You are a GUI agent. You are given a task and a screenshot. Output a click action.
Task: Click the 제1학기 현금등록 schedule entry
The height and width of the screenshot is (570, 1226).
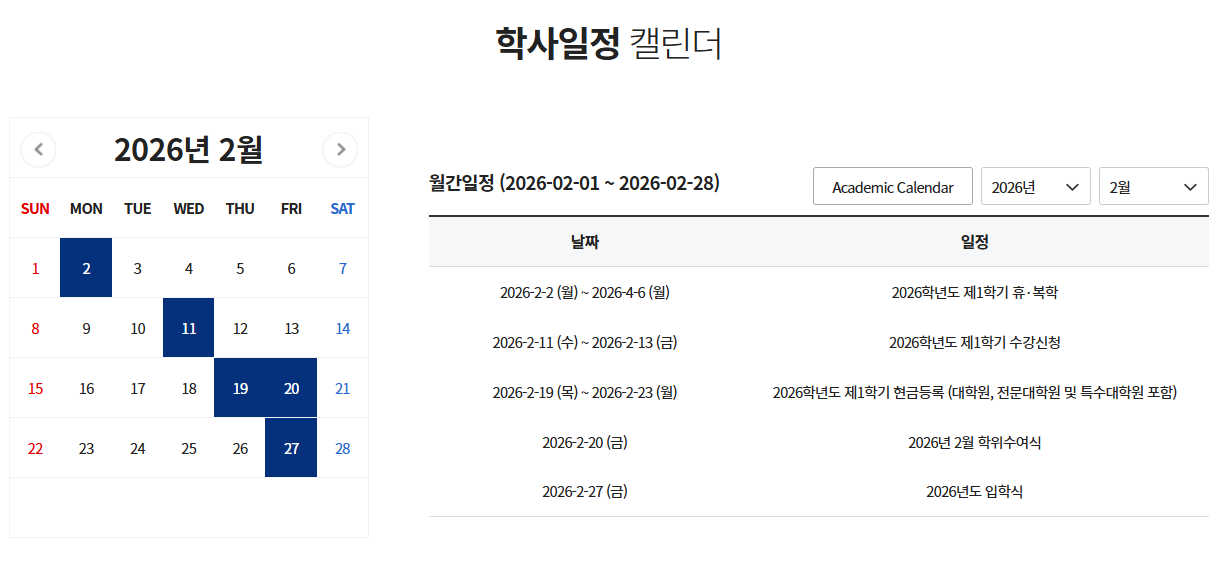tap(974, 393)
